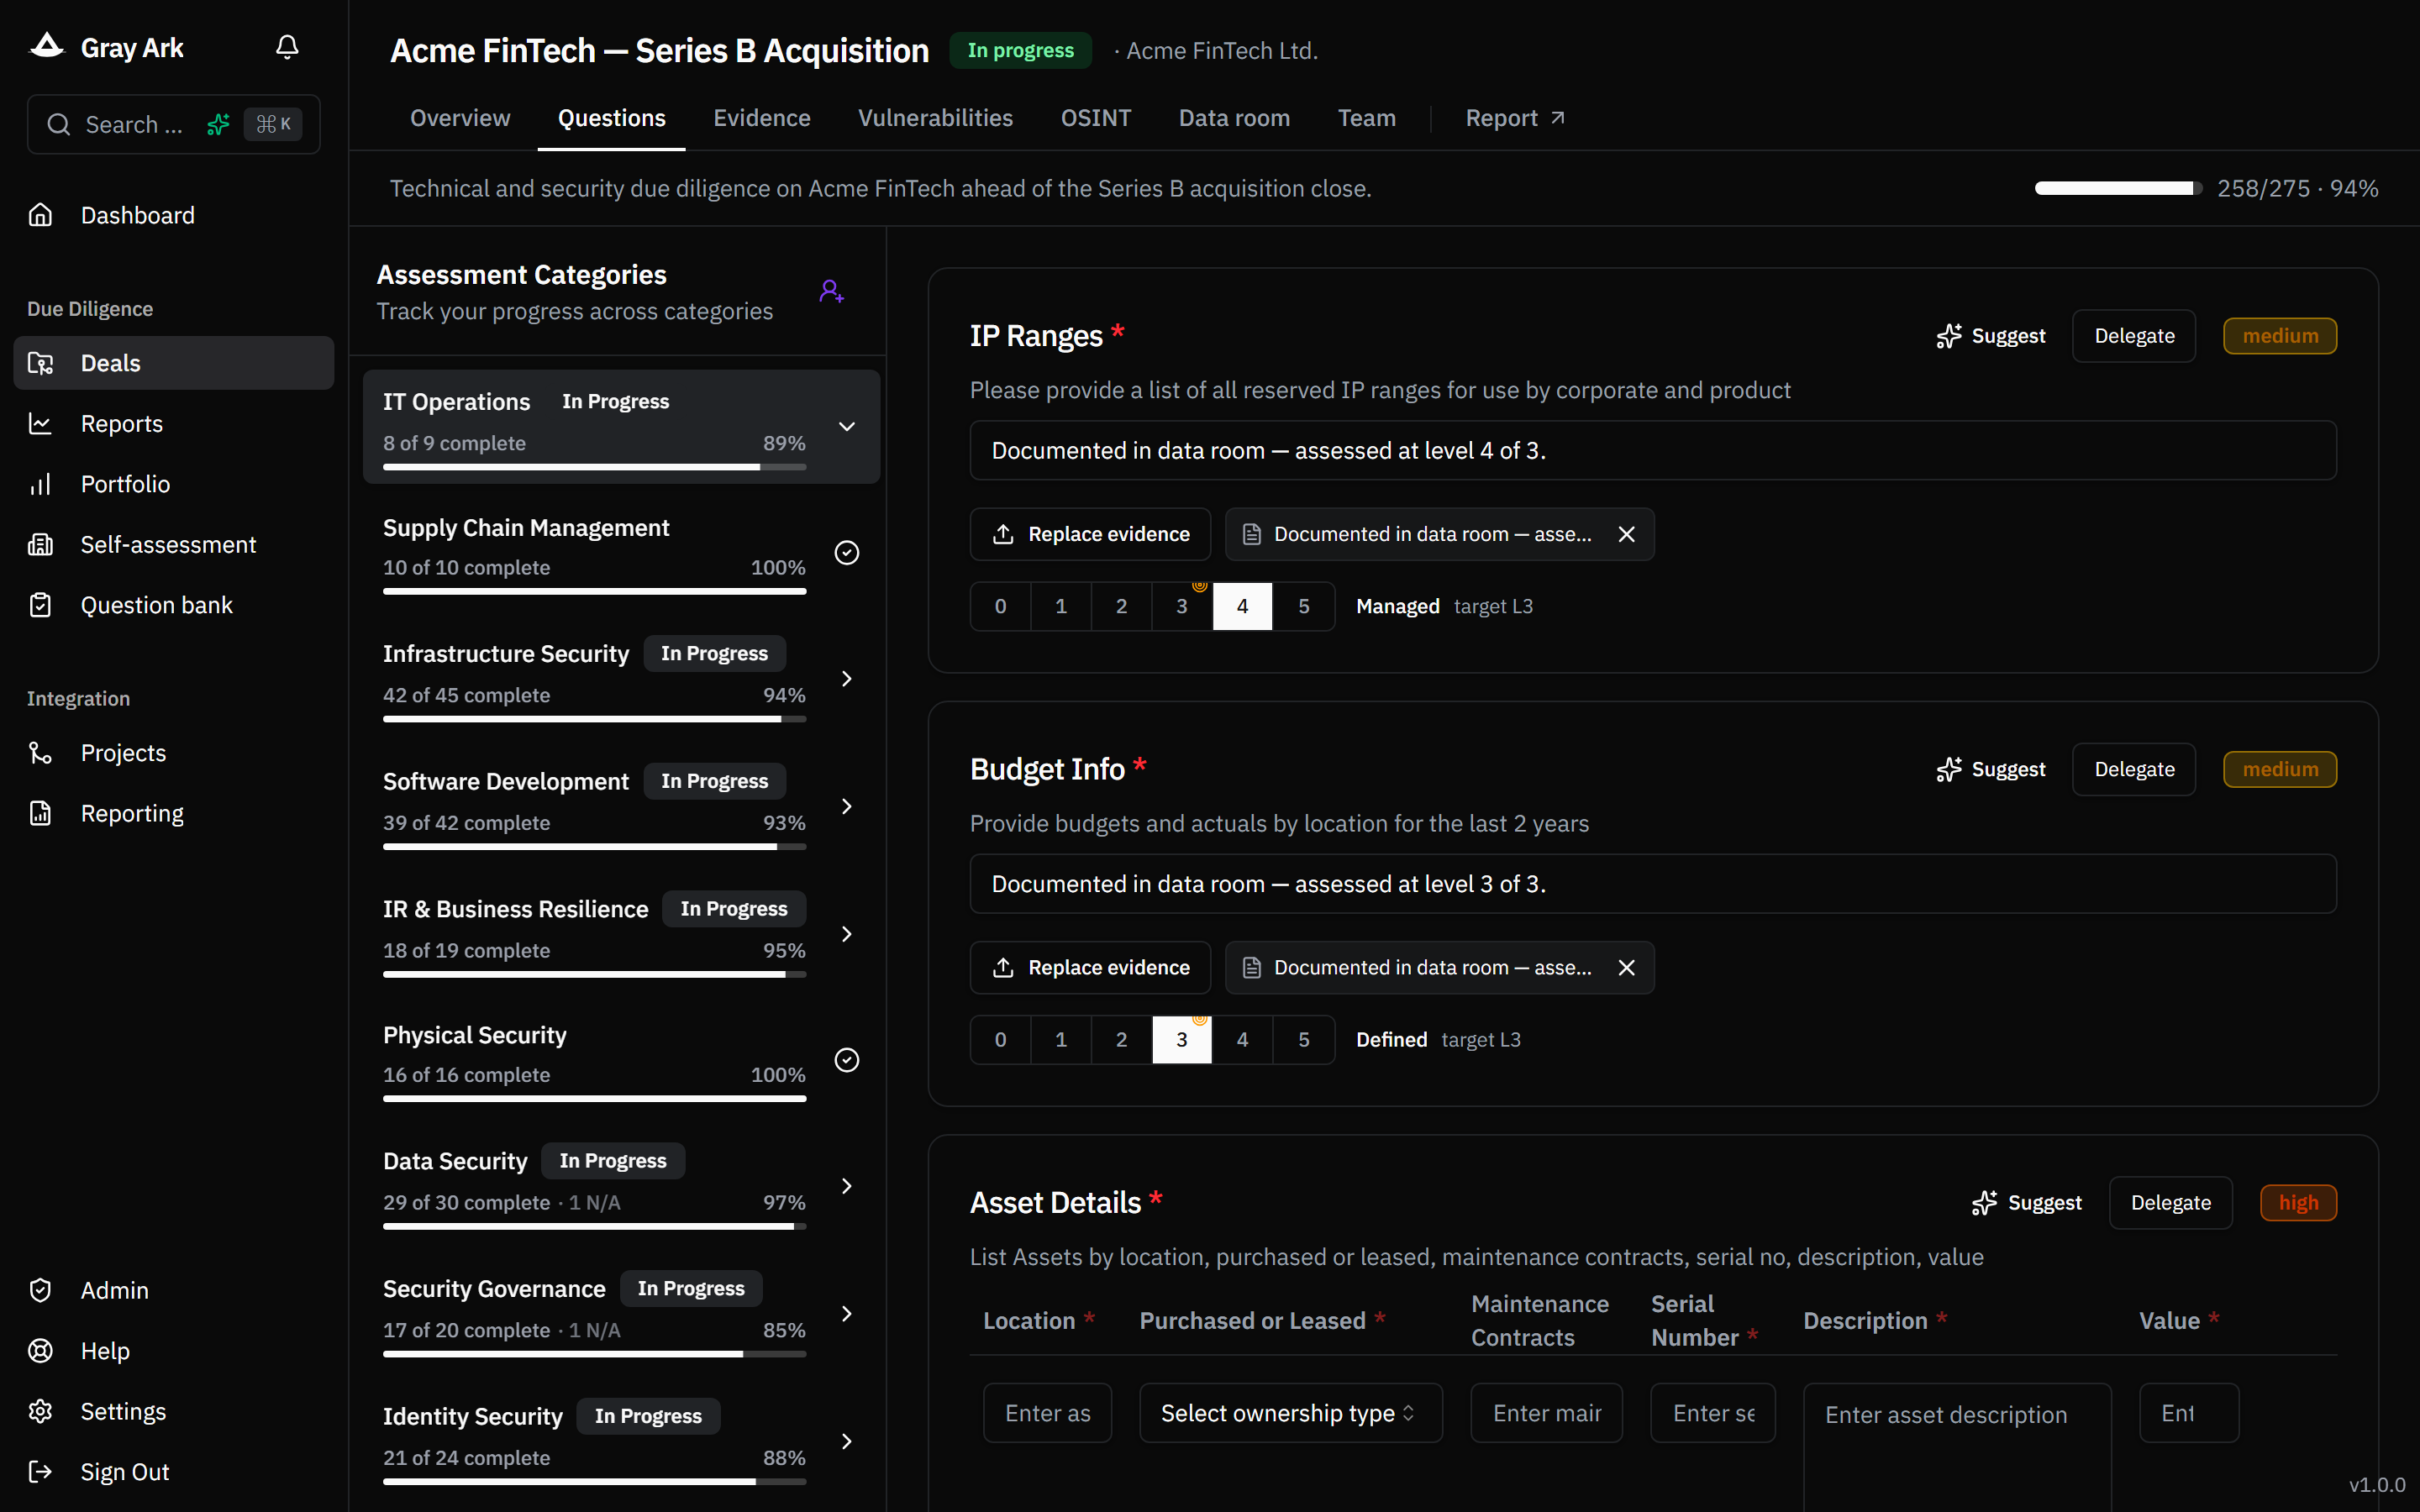This screenshot has height=1512, width=2420.
Task: Click the Security Governance progress bar
Action: coord(594,1354)
